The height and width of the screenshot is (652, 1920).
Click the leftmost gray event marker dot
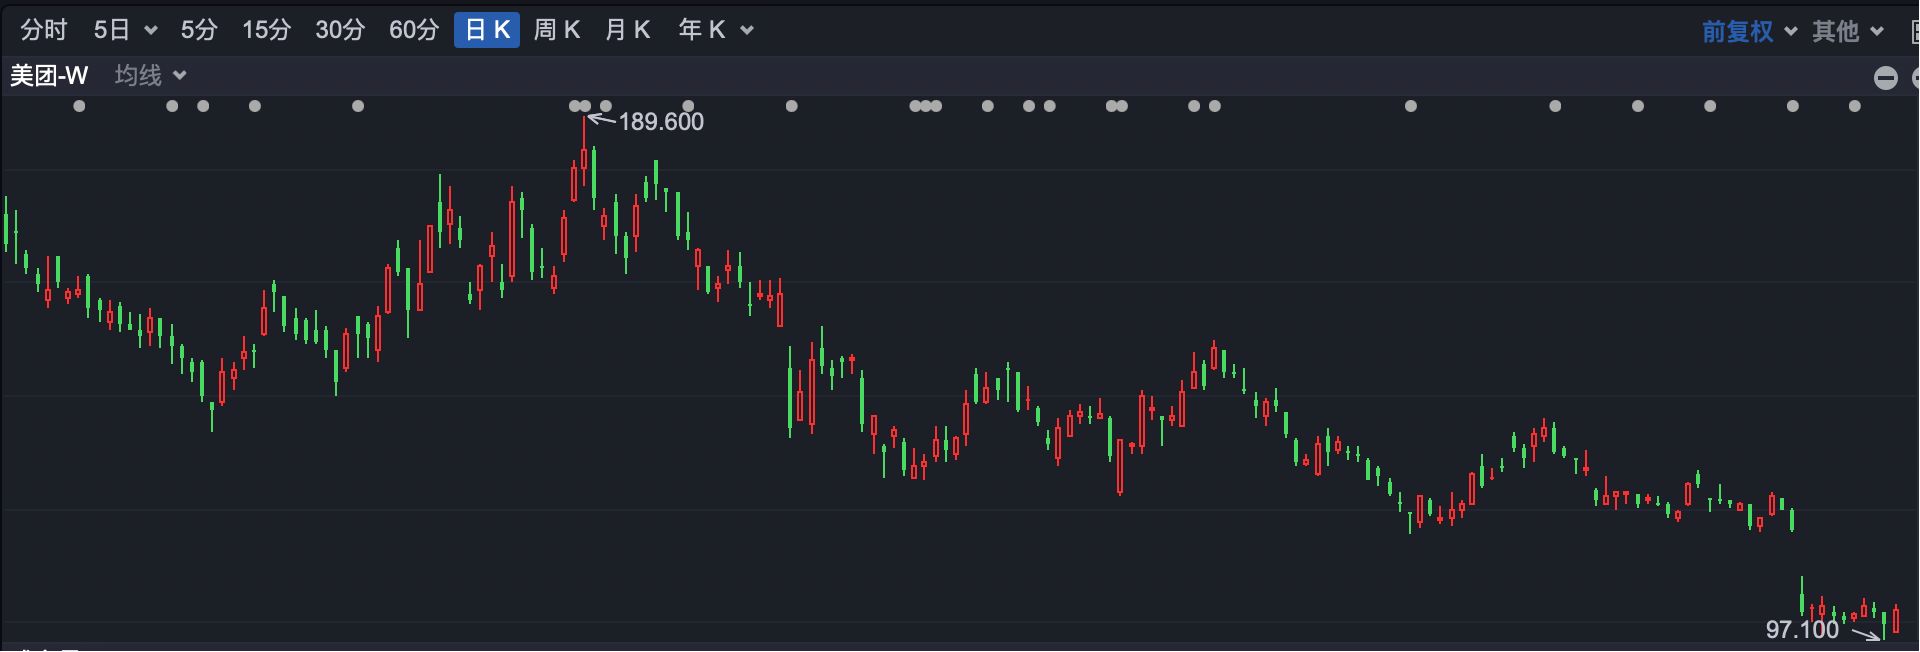80,106
